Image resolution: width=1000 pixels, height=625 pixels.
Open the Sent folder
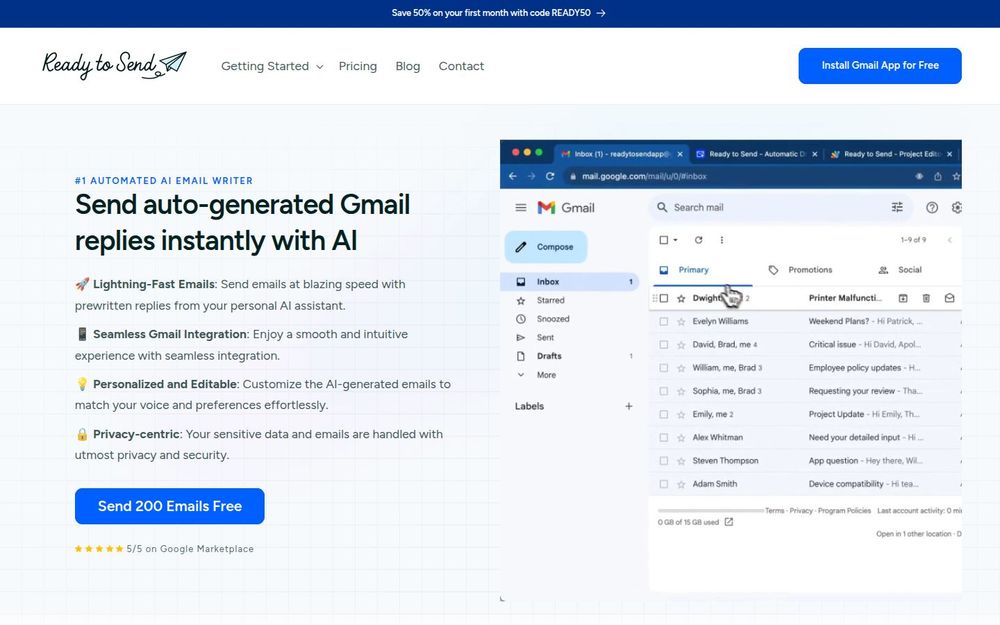pos(545,337)
